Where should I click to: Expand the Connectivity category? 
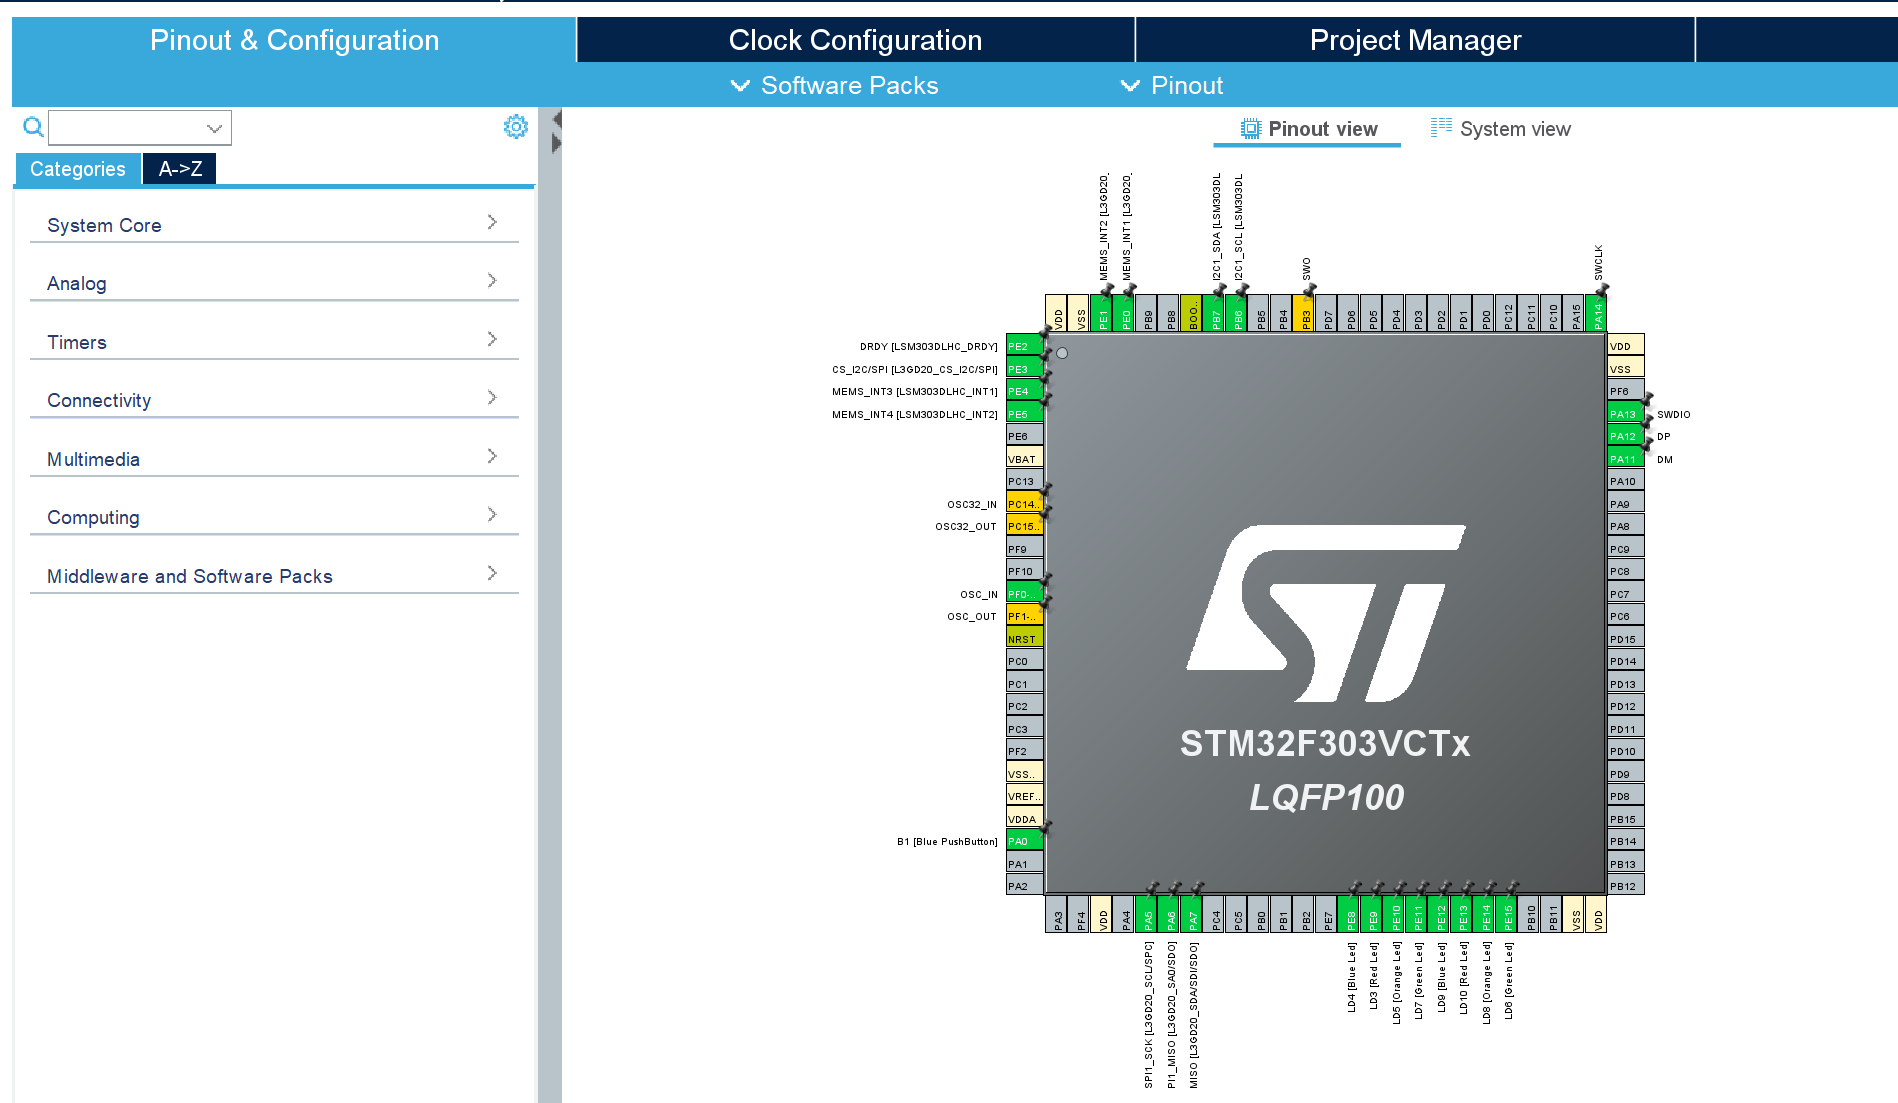click(274, 400)
